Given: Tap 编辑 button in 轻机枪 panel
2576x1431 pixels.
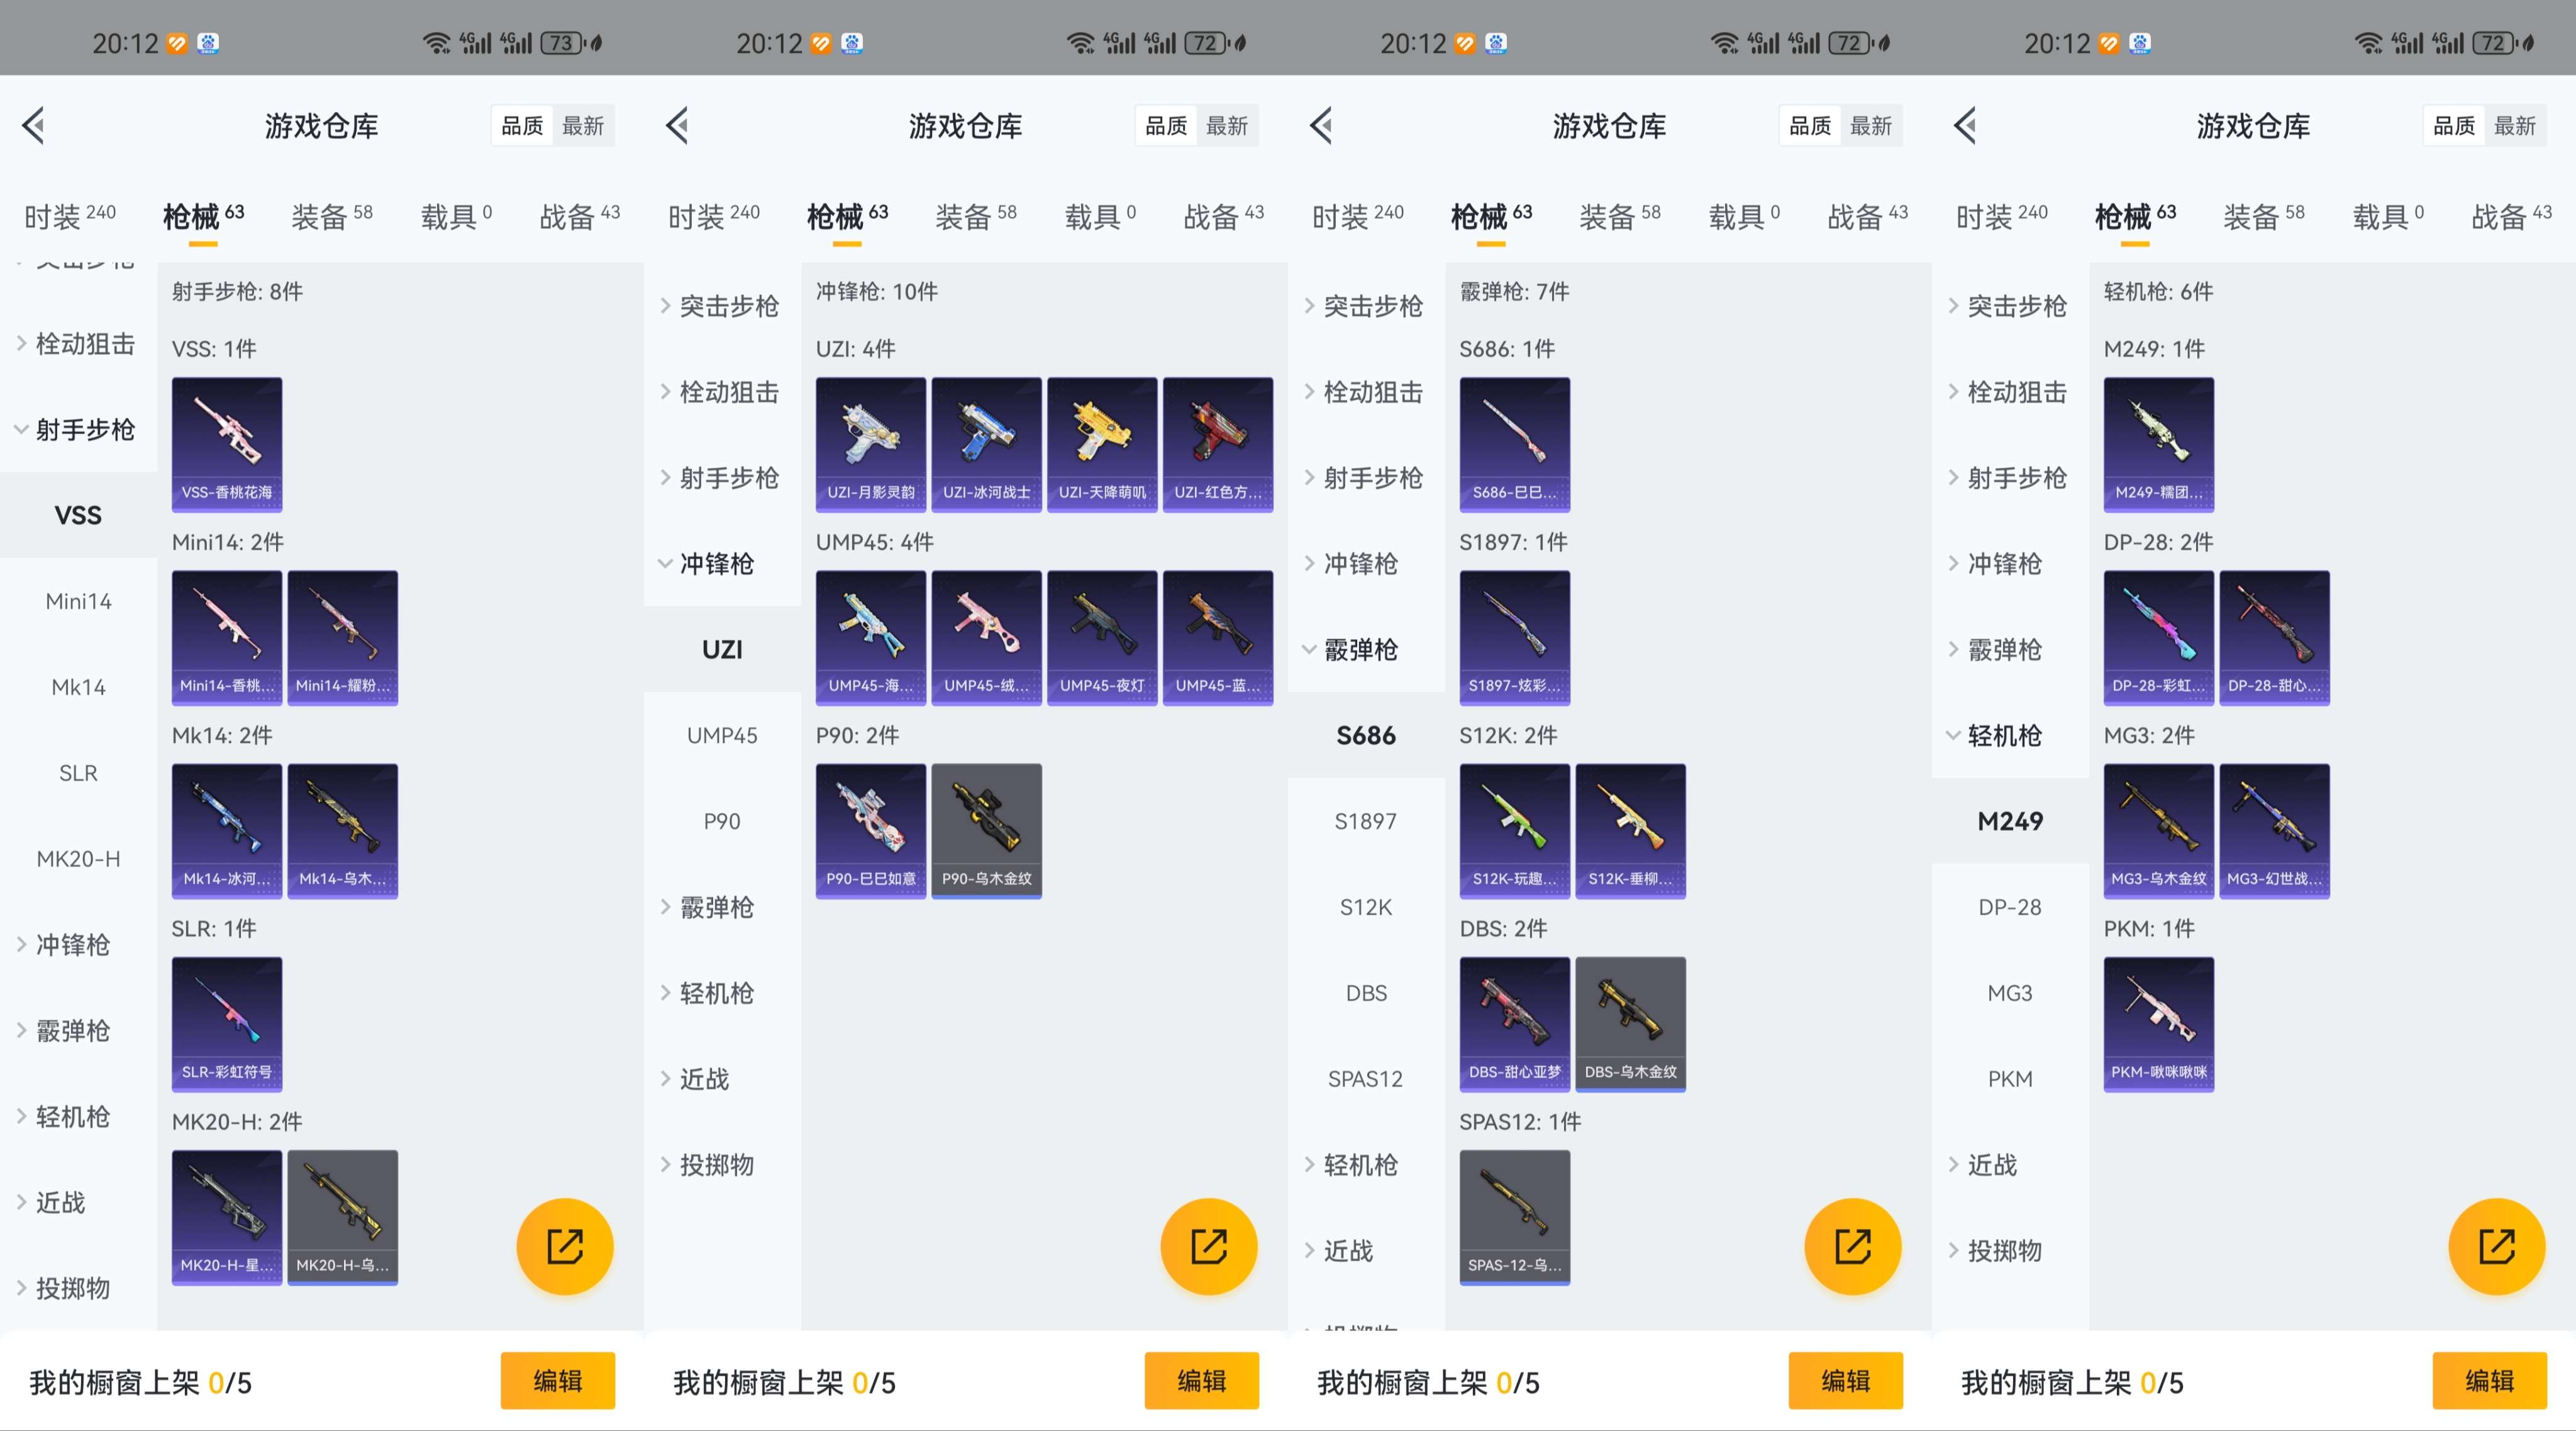Looking at the screenshot, I should 2490,1381.
